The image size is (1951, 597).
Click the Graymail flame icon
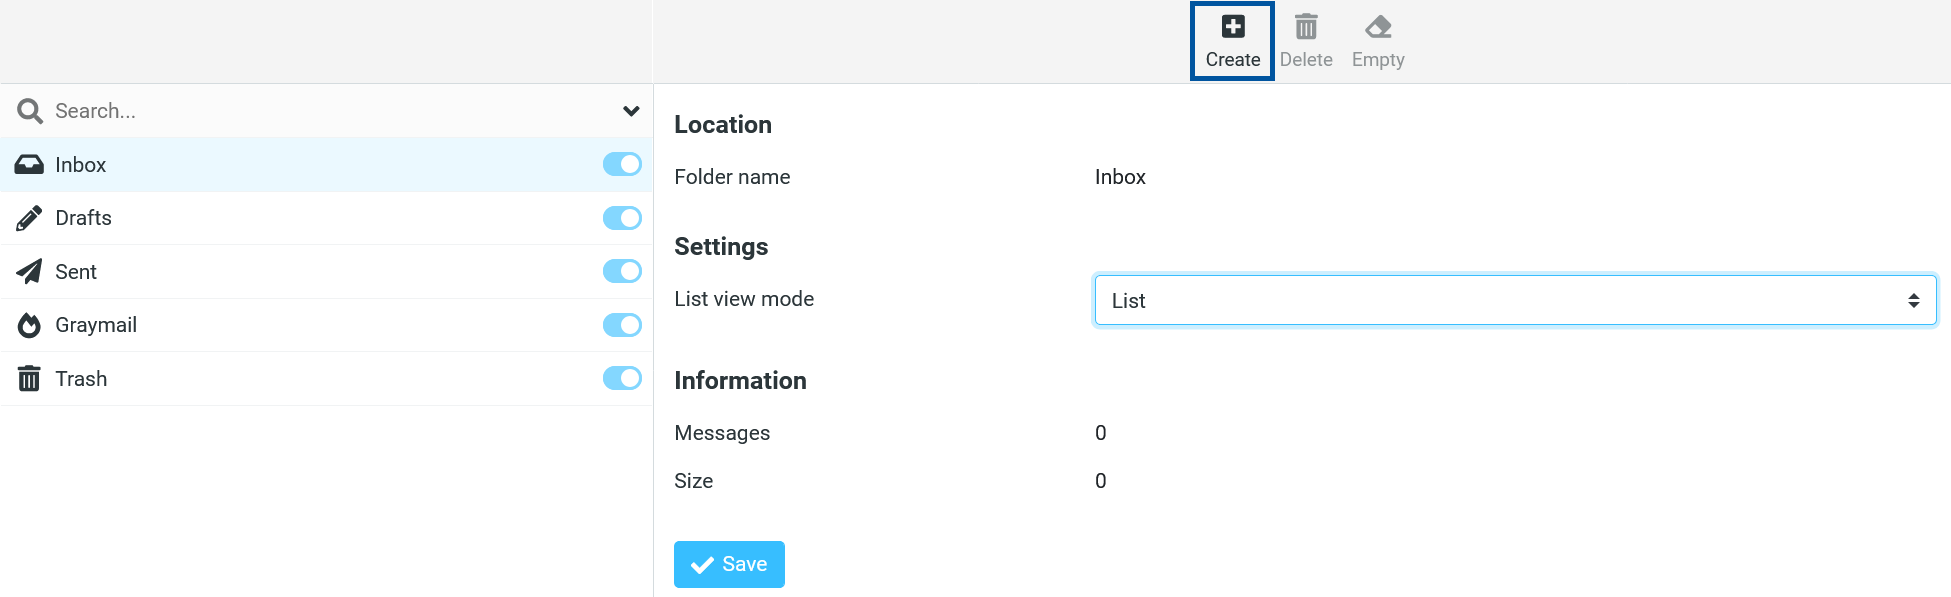point(29,325)
